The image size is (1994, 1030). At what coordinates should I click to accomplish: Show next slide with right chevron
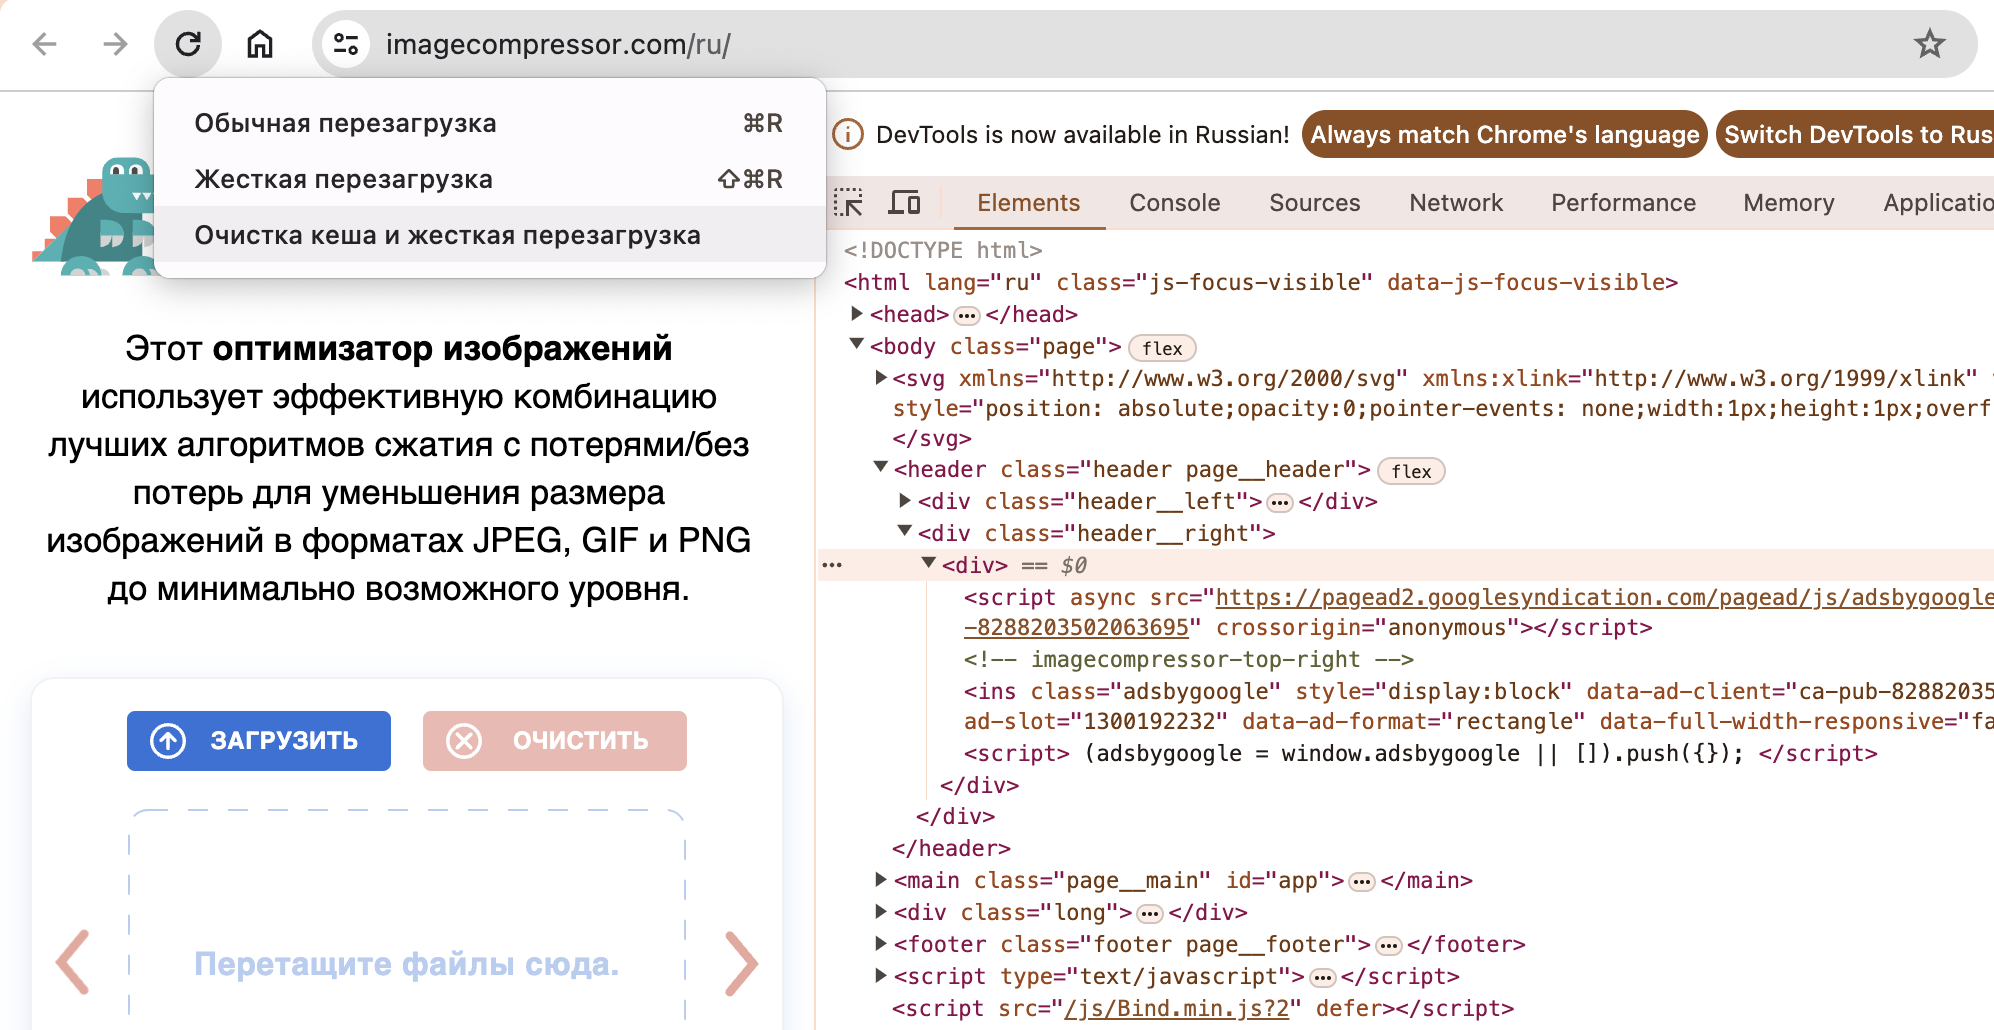[741, 963]
